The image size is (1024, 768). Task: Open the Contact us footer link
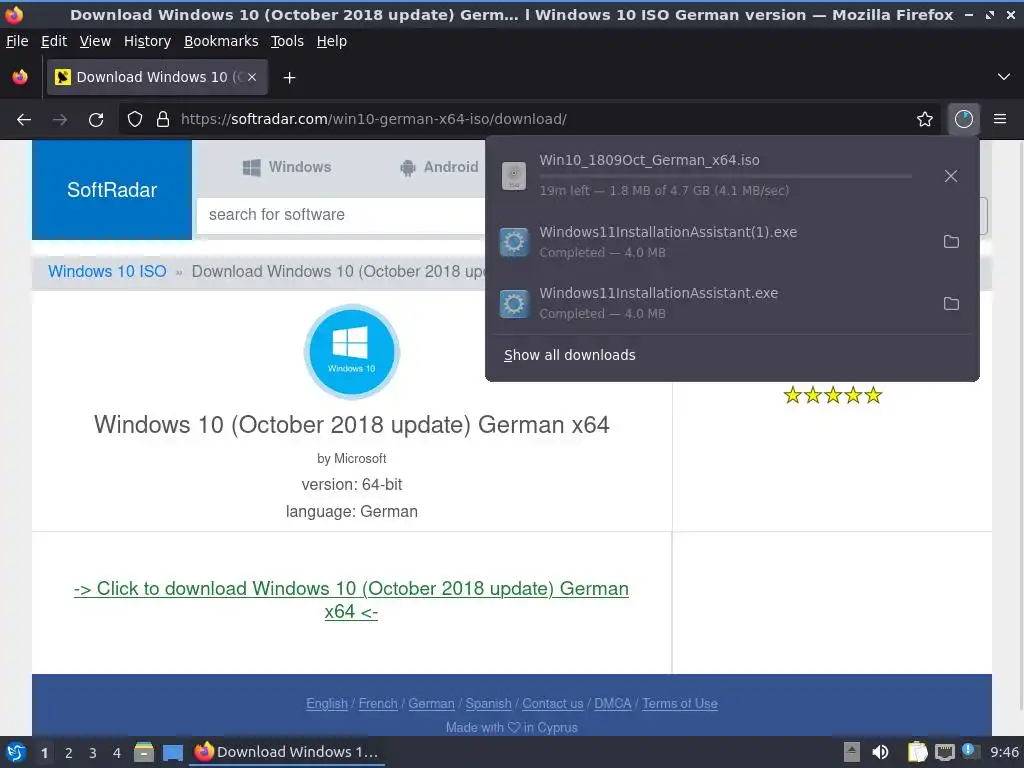pos(552,704)
